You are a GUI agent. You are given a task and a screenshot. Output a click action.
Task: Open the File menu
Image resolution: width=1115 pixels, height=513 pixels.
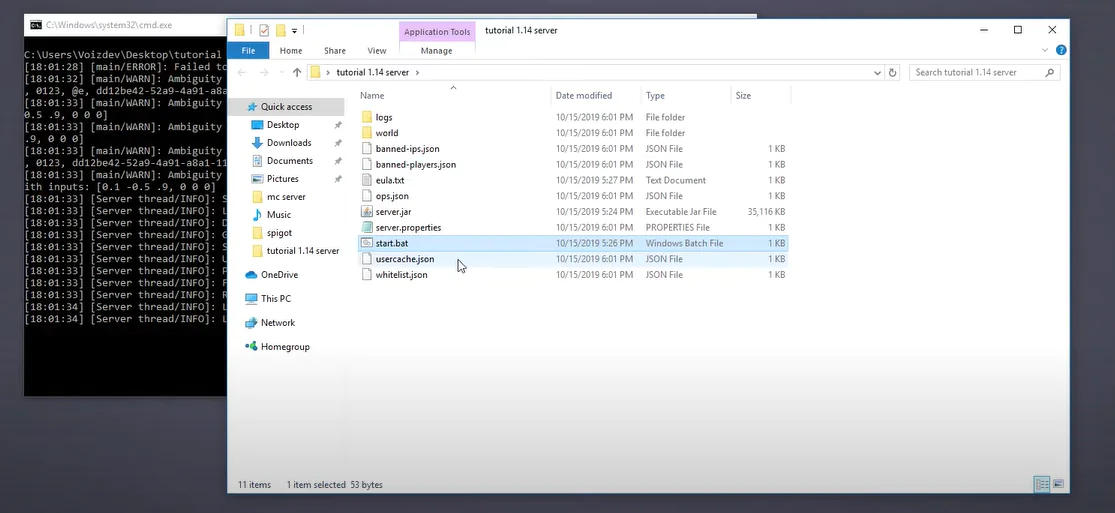247,50
